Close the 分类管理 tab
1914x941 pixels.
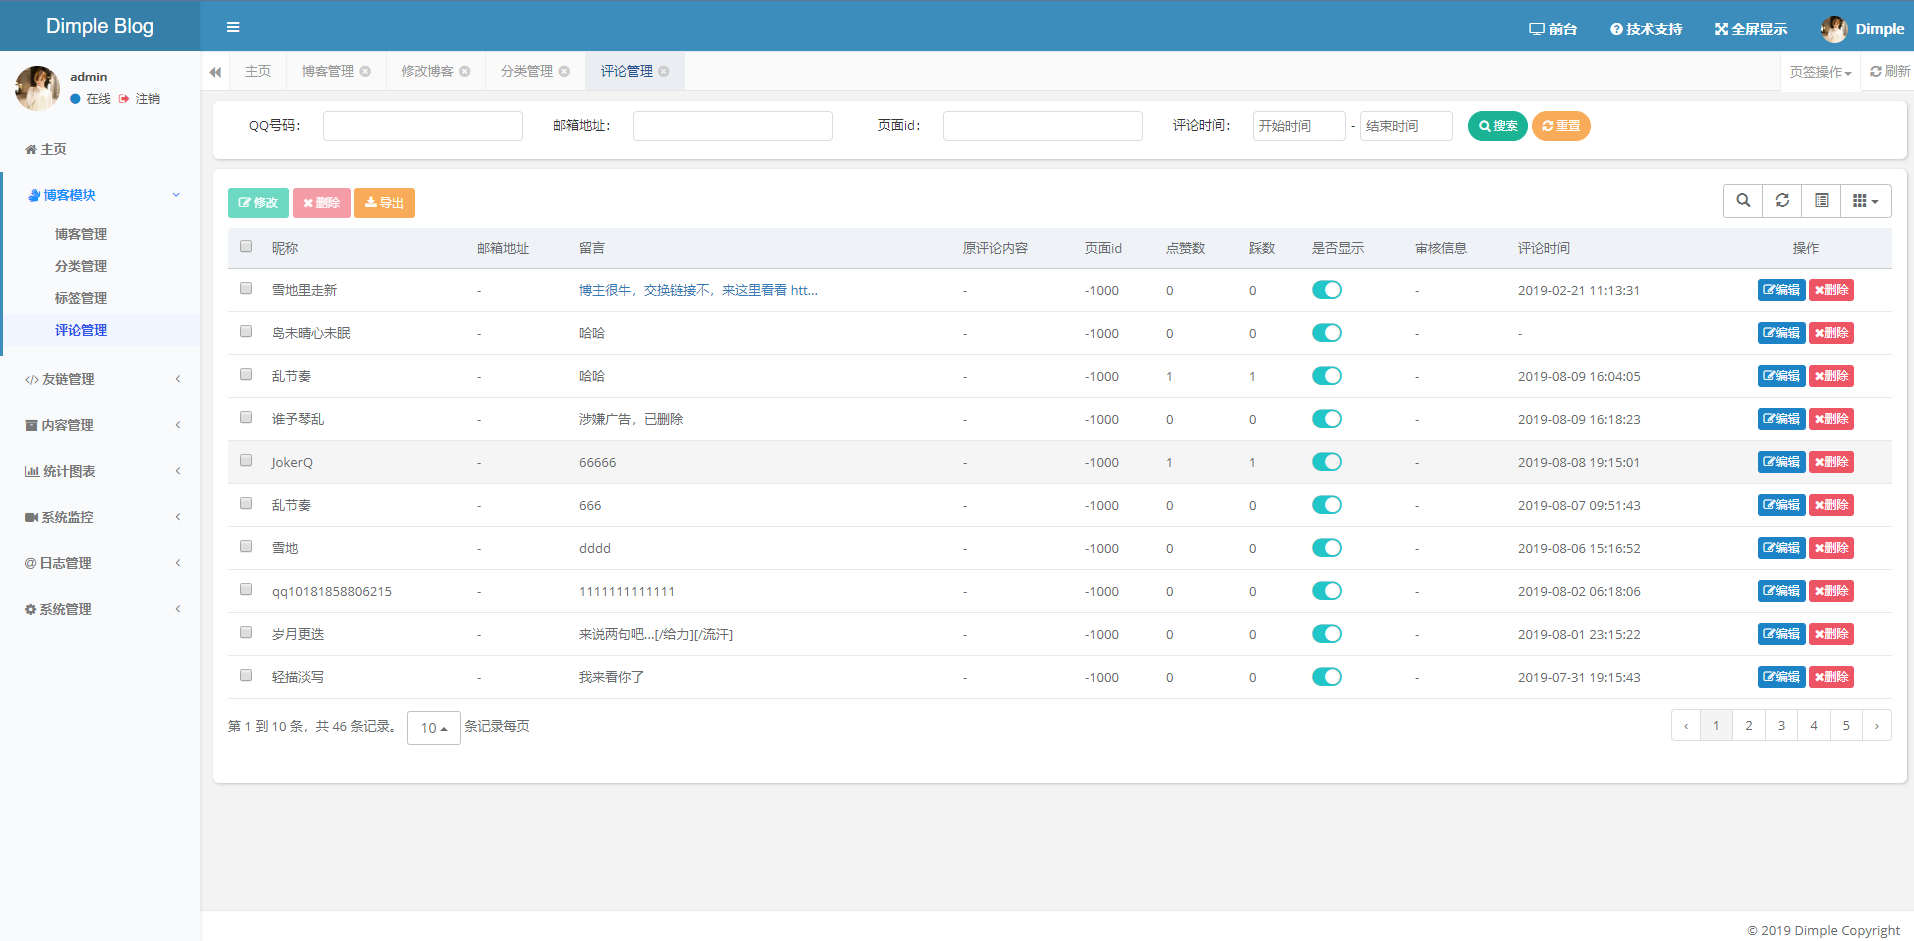point(565,71)
